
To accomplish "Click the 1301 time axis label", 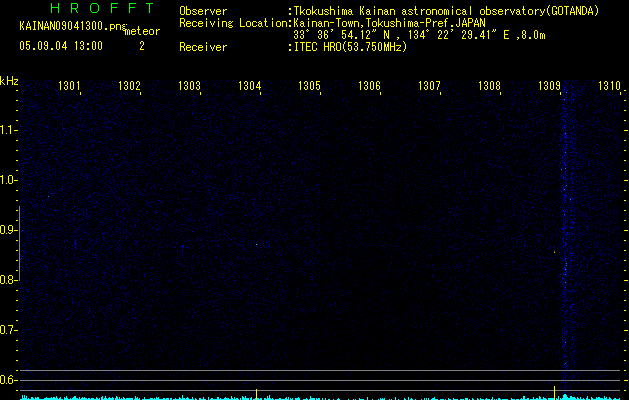I will [x=69, y=86].
